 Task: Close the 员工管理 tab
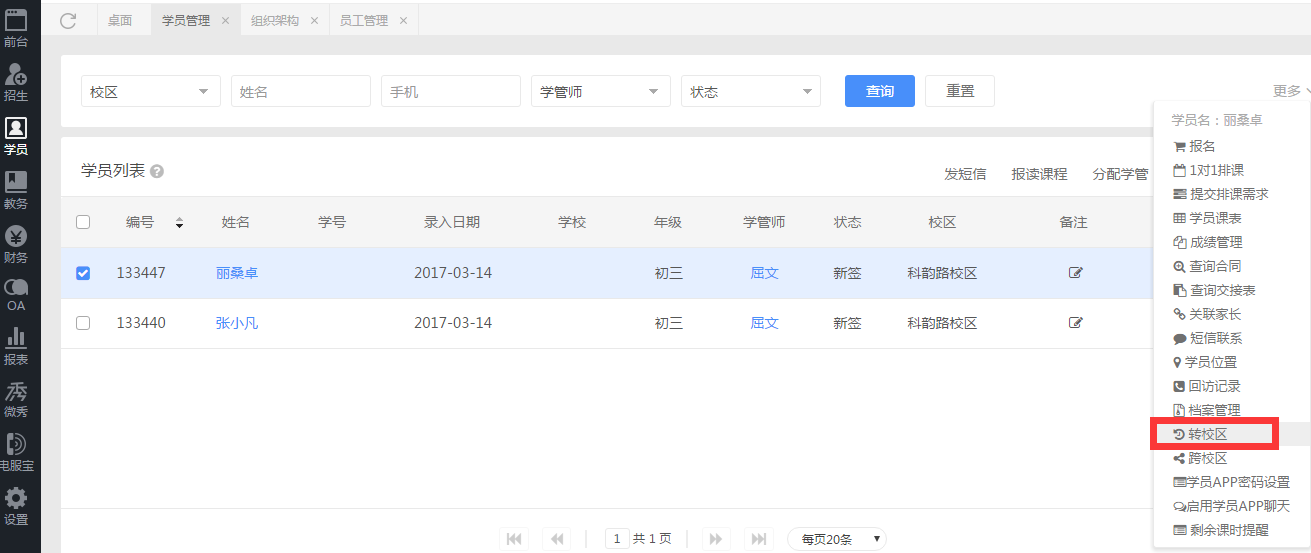(403, 21)
